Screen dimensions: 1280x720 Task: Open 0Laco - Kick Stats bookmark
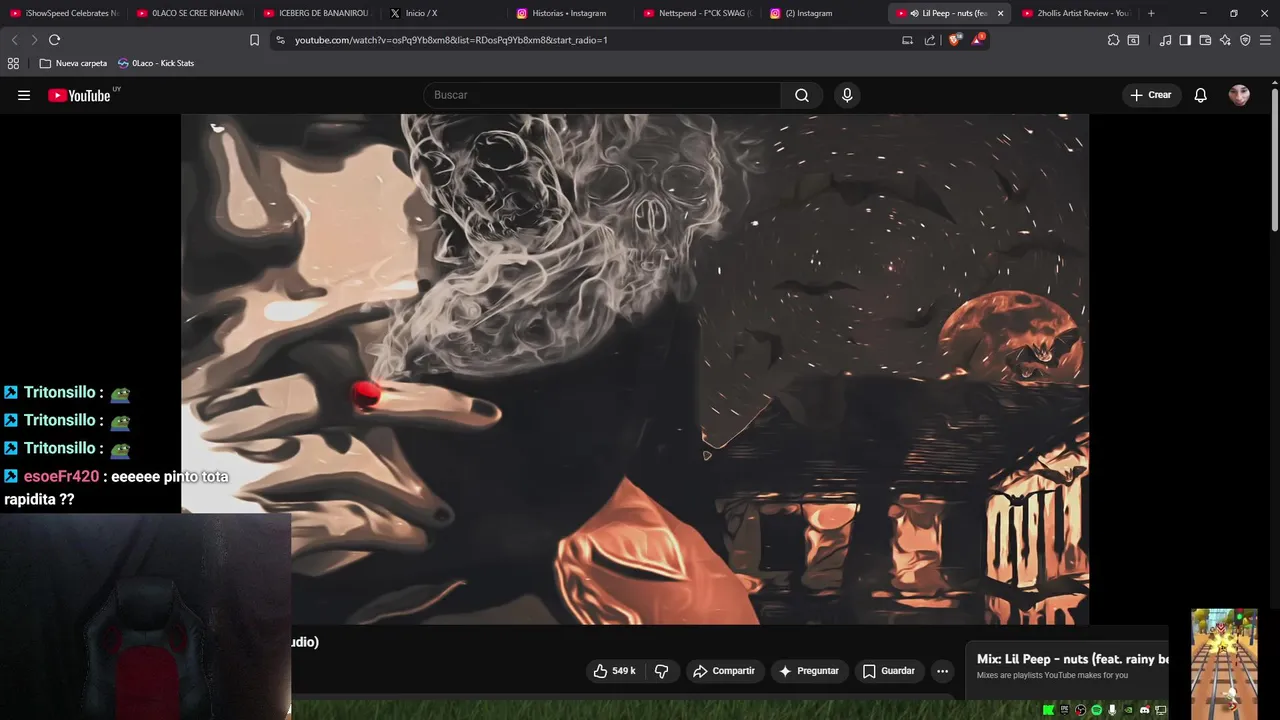[x=156, y=63]
